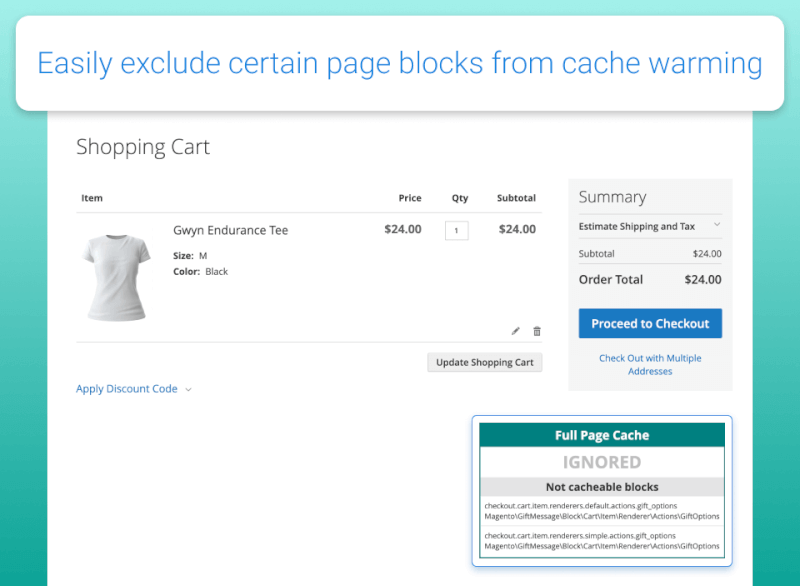This screenshot has height=586, width=800.
Task: Click the pencil edit icon for cart item
Action: [x=516, y=331]
